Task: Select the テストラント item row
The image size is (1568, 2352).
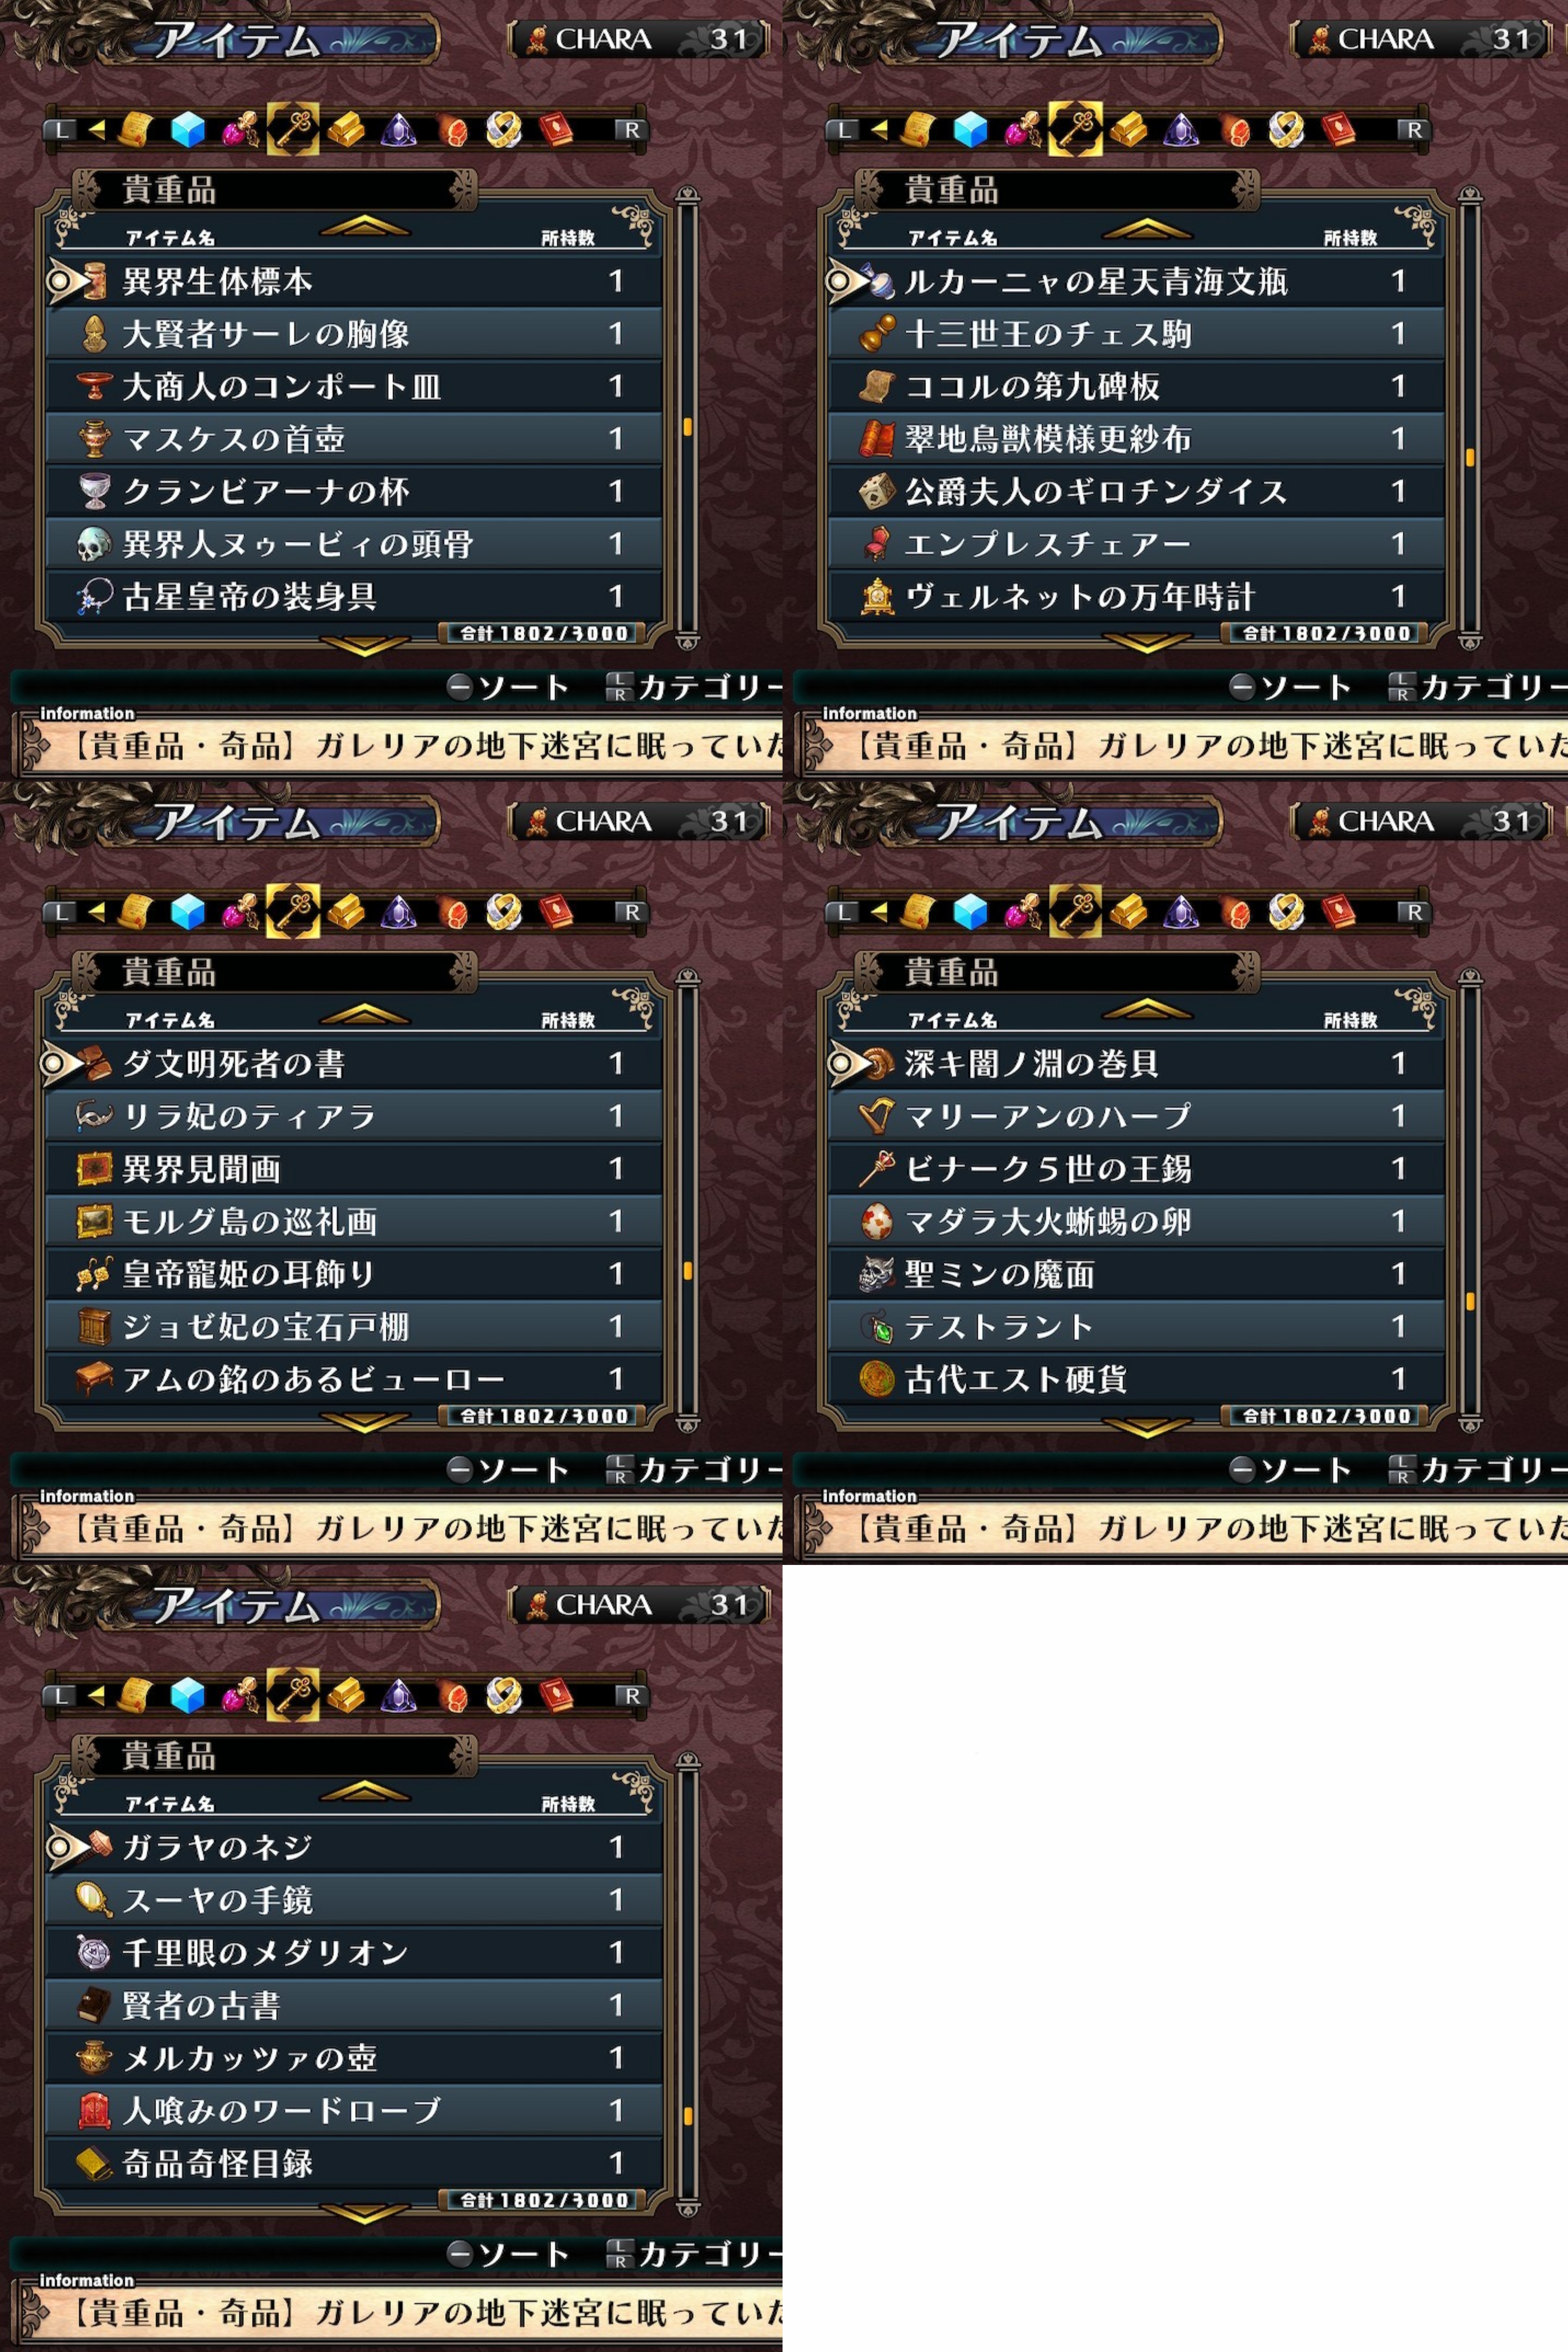Action: tap(1136, 1326)
